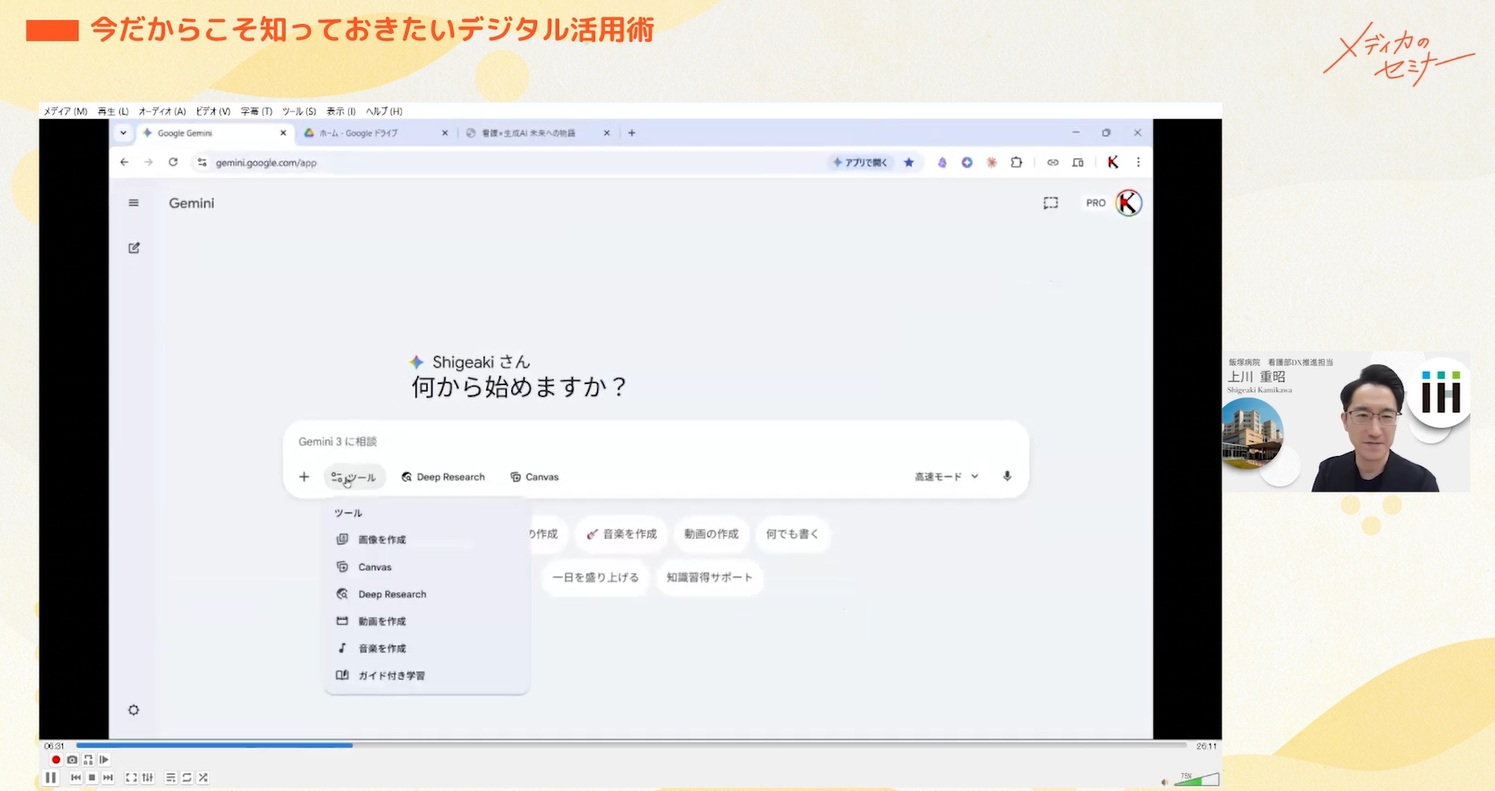Open the Gemini main menu hamburger icon

(134, 203)
